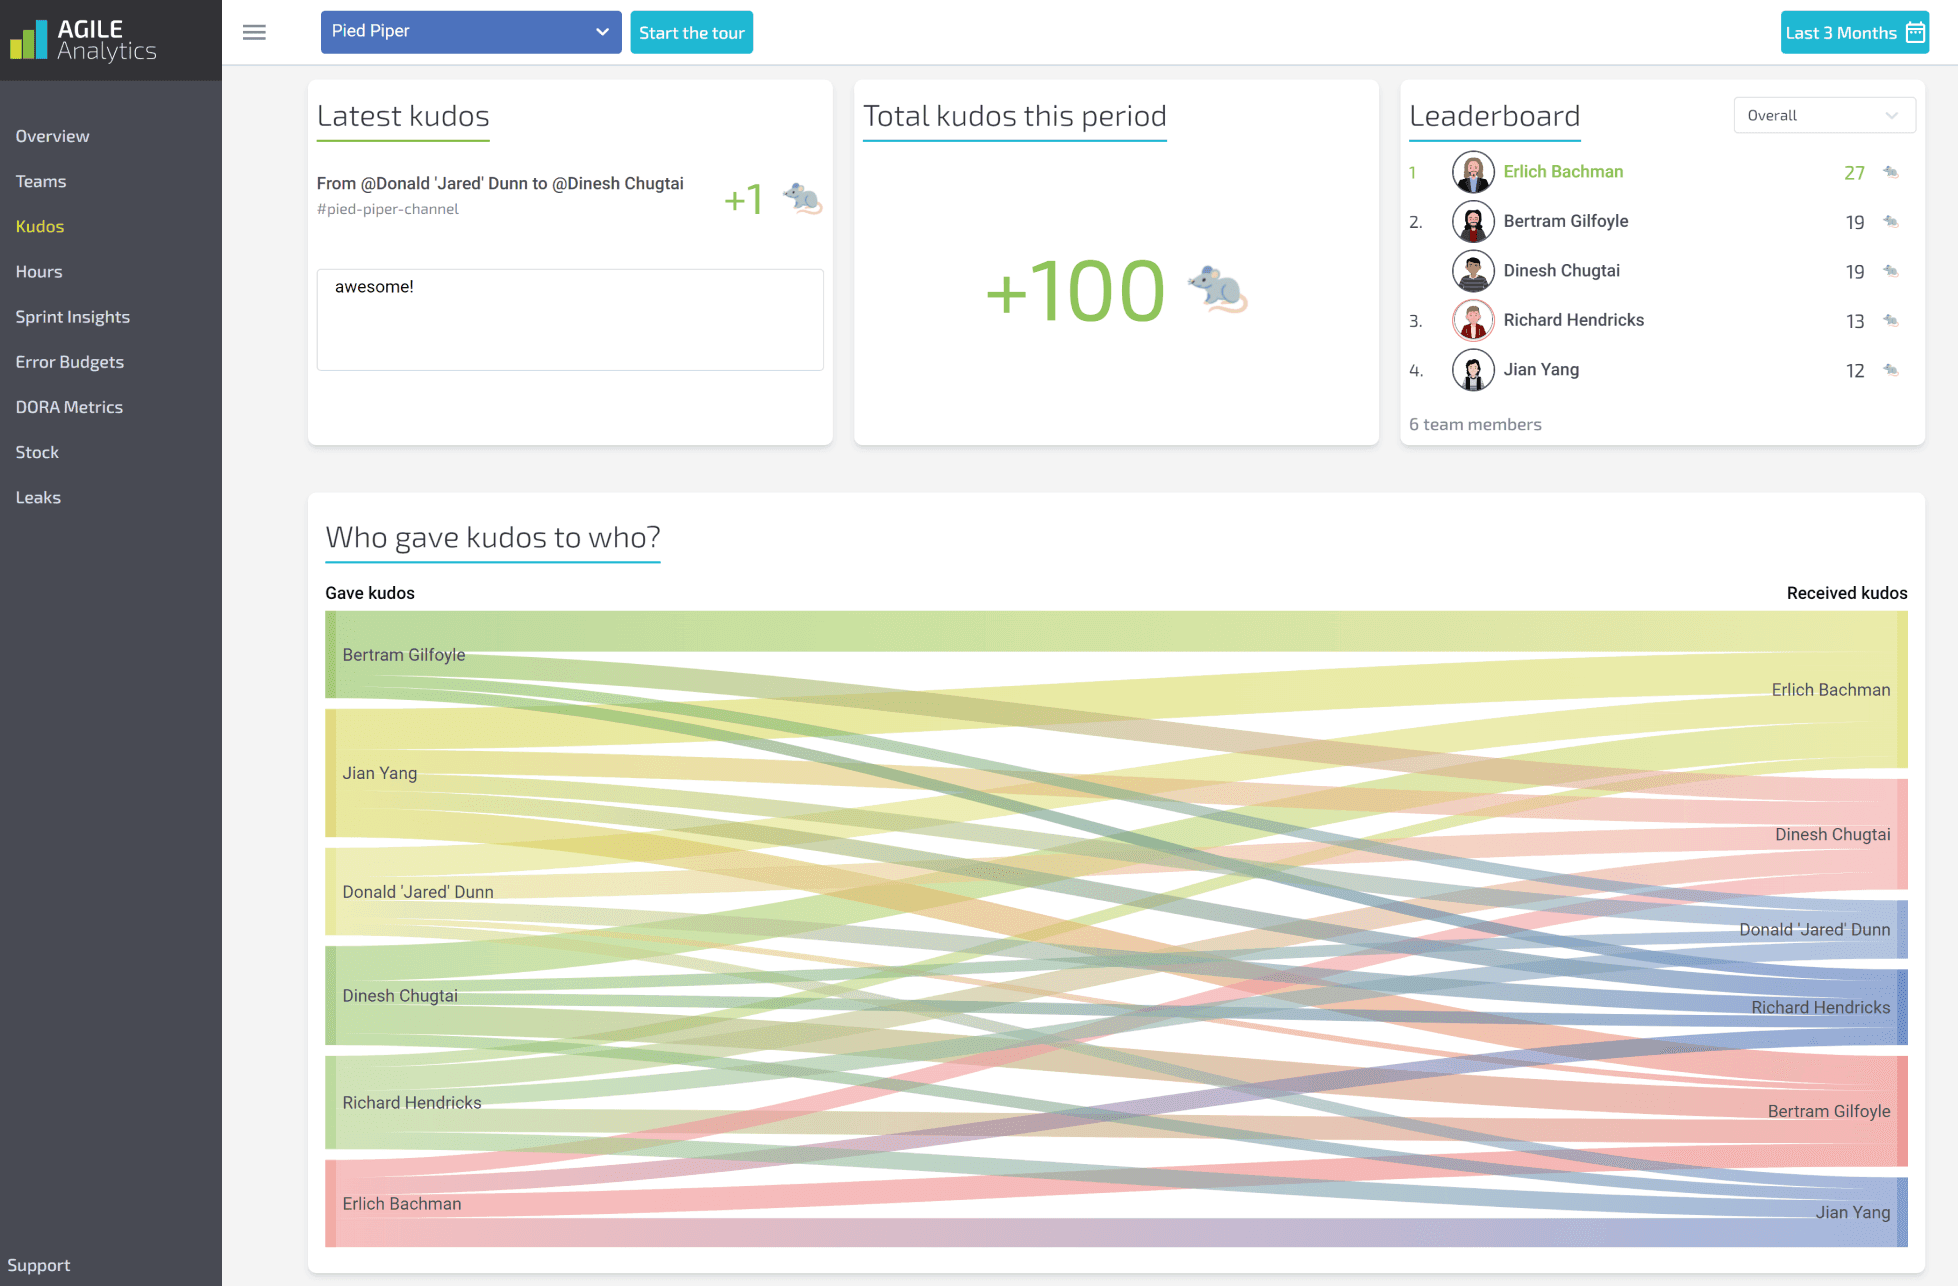Screen dimensions: 1958x1286
Task: Open DORA Metrics from the sidebar
Action: click(69, 407)
